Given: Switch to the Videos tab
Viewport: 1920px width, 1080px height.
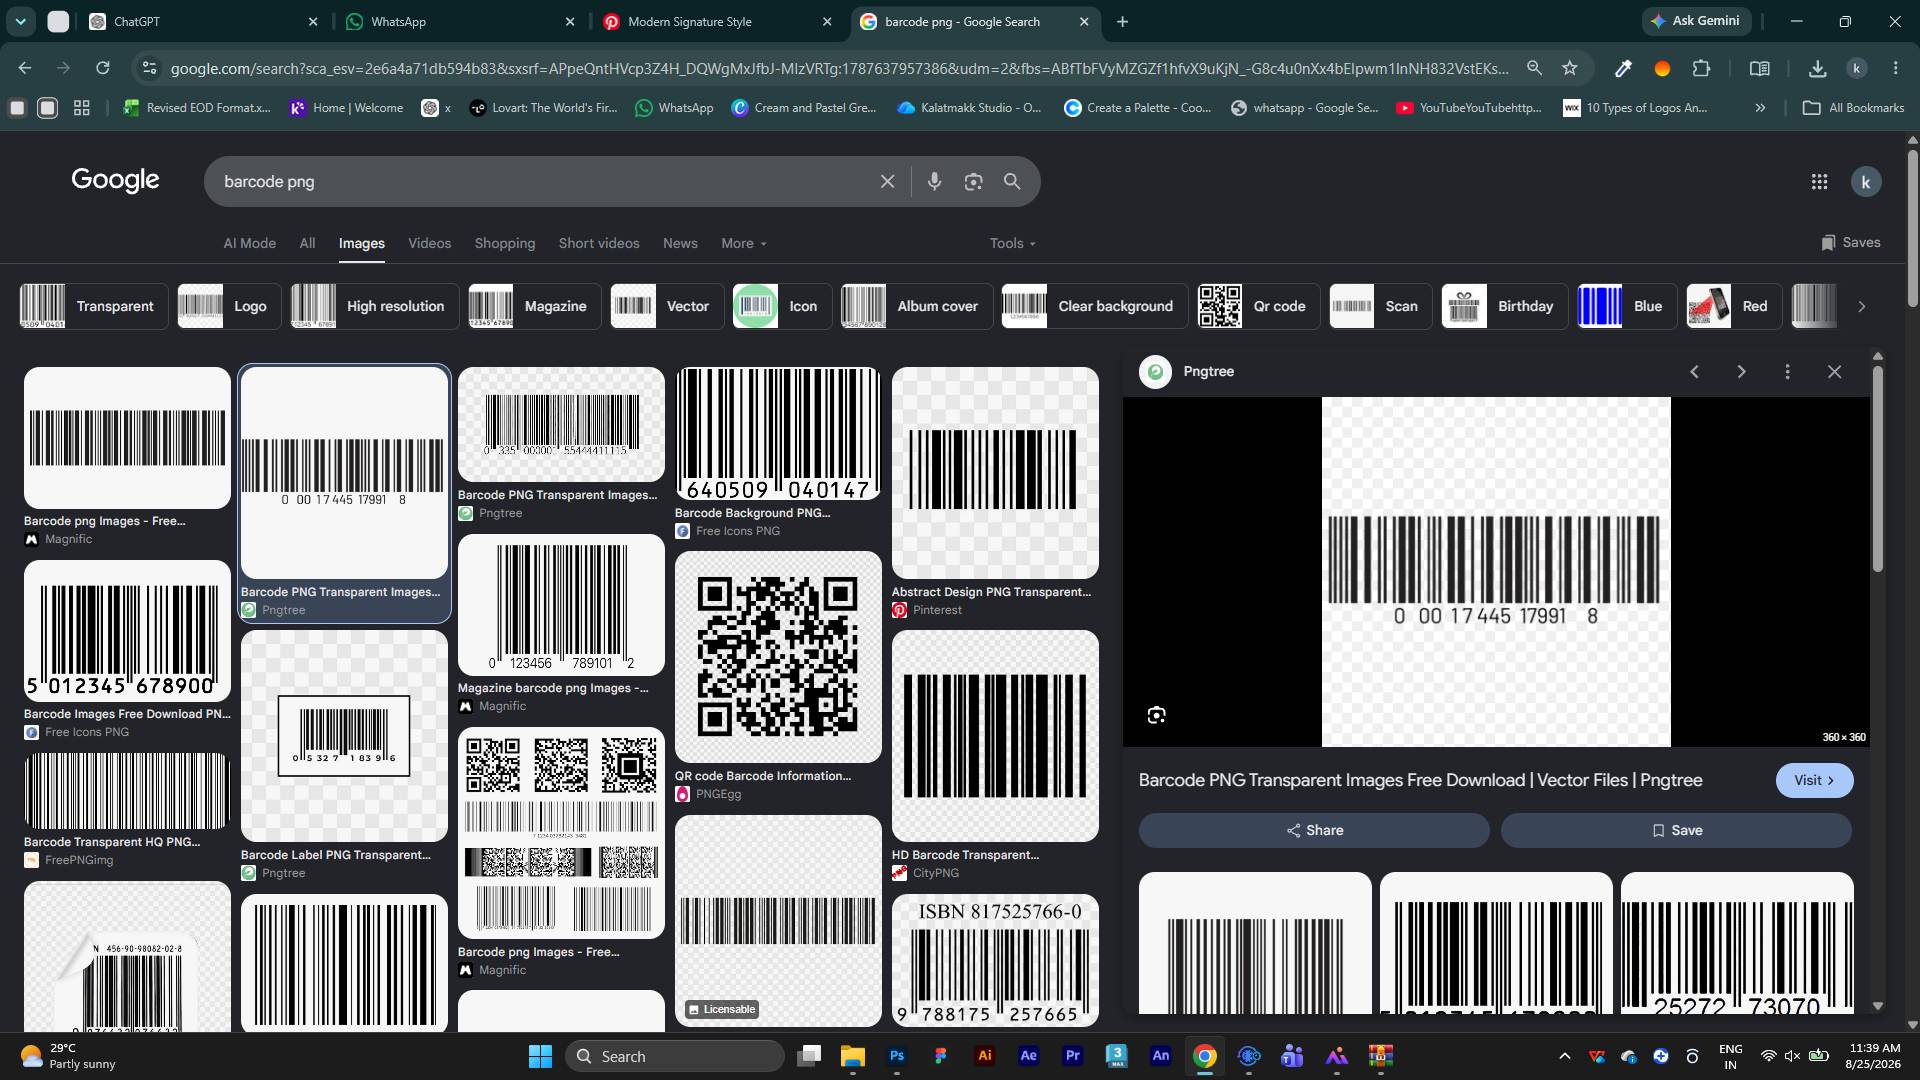Looking at the screenshot, I should tap(429, 243).
